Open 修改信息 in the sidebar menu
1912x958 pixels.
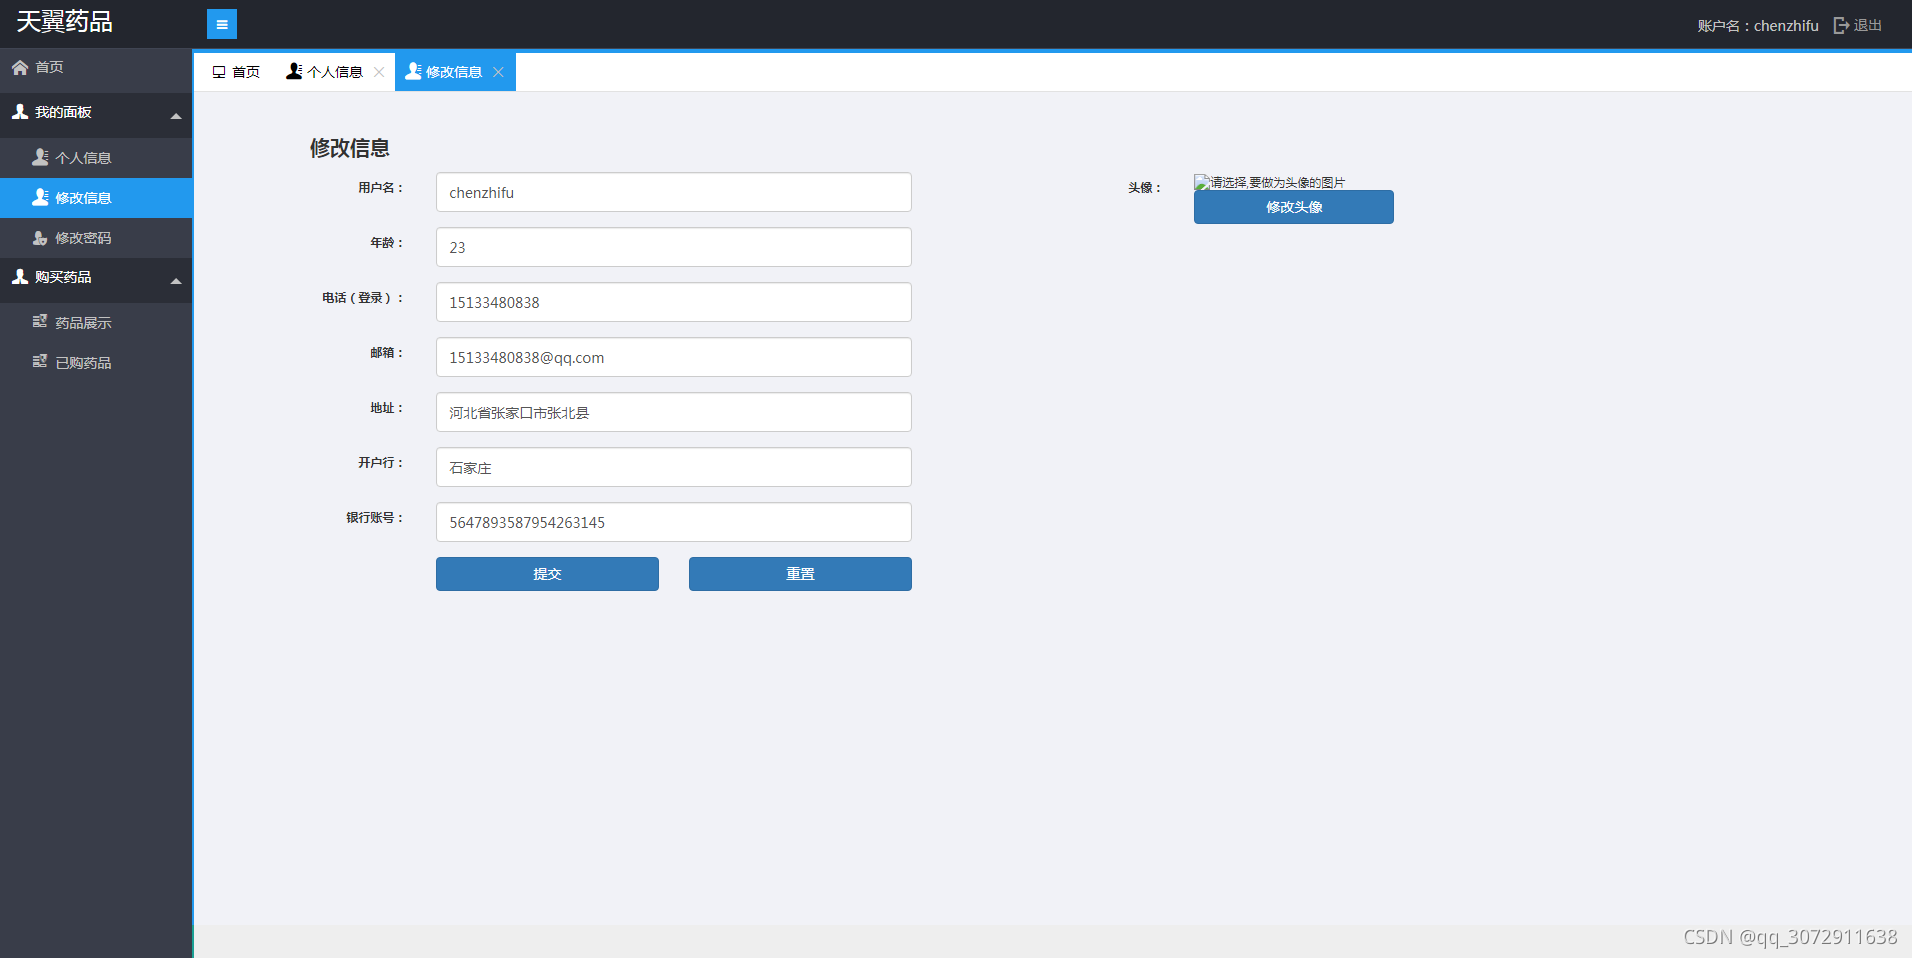coord(96,198)
